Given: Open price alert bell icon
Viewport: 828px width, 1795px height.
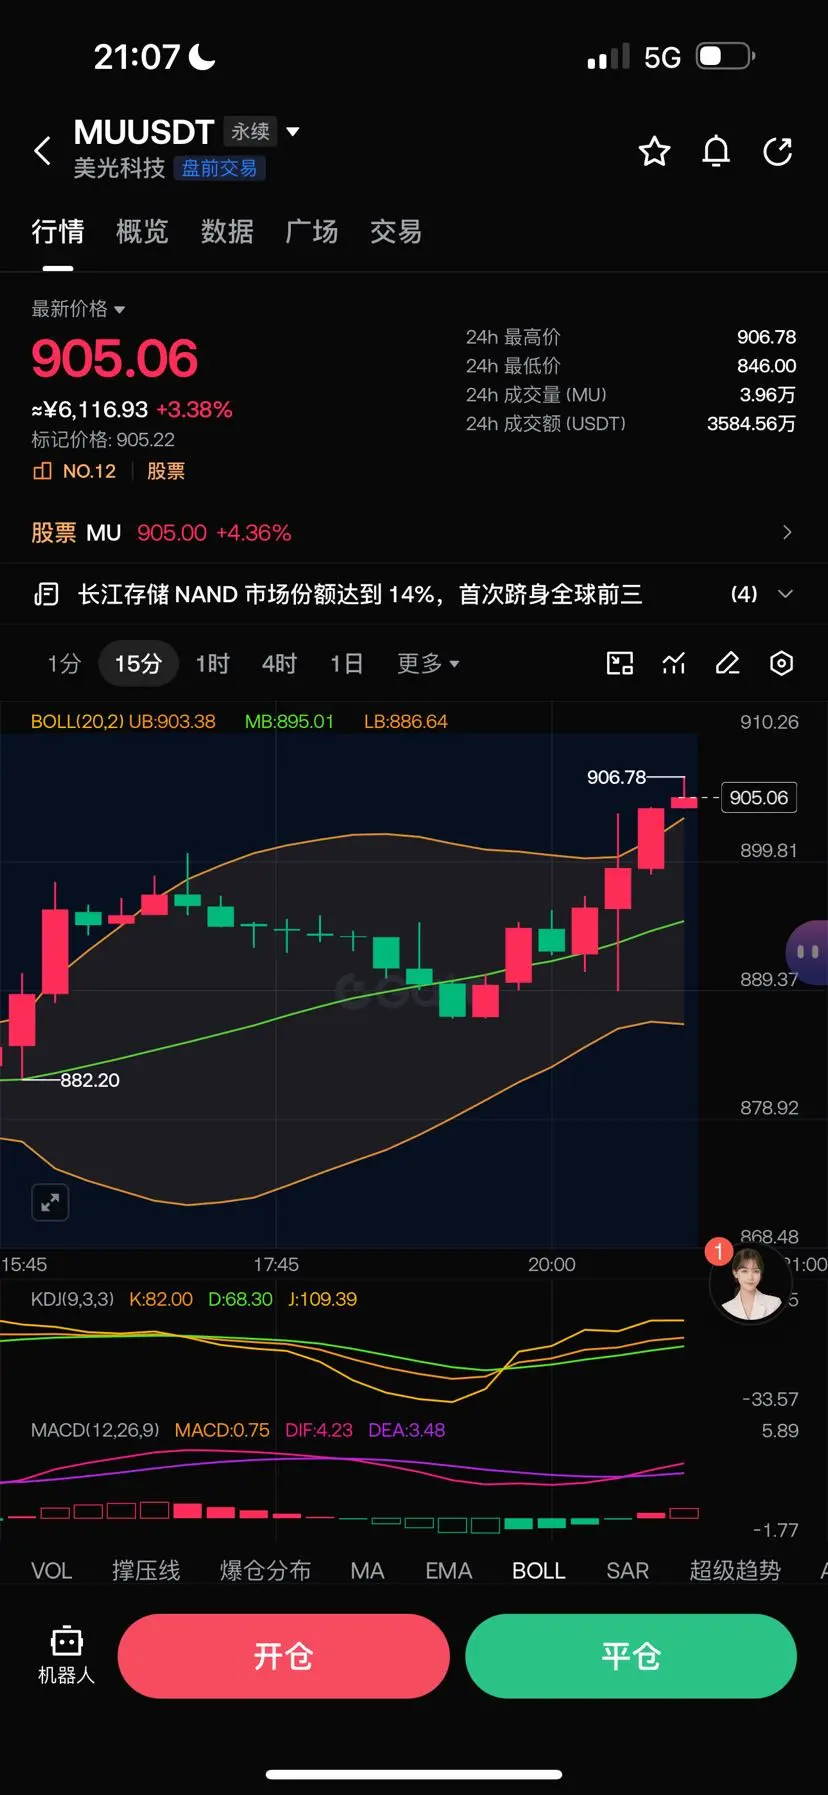Looking at the screenshot, I should coord(716,151).
